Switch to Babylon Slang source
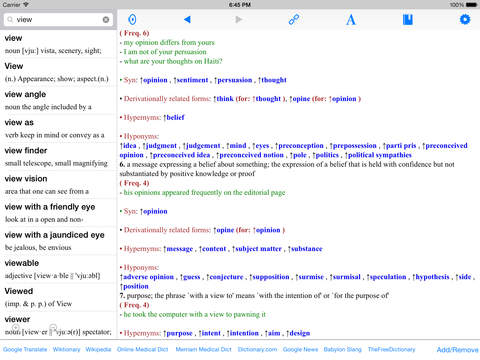 coord(342,349)
